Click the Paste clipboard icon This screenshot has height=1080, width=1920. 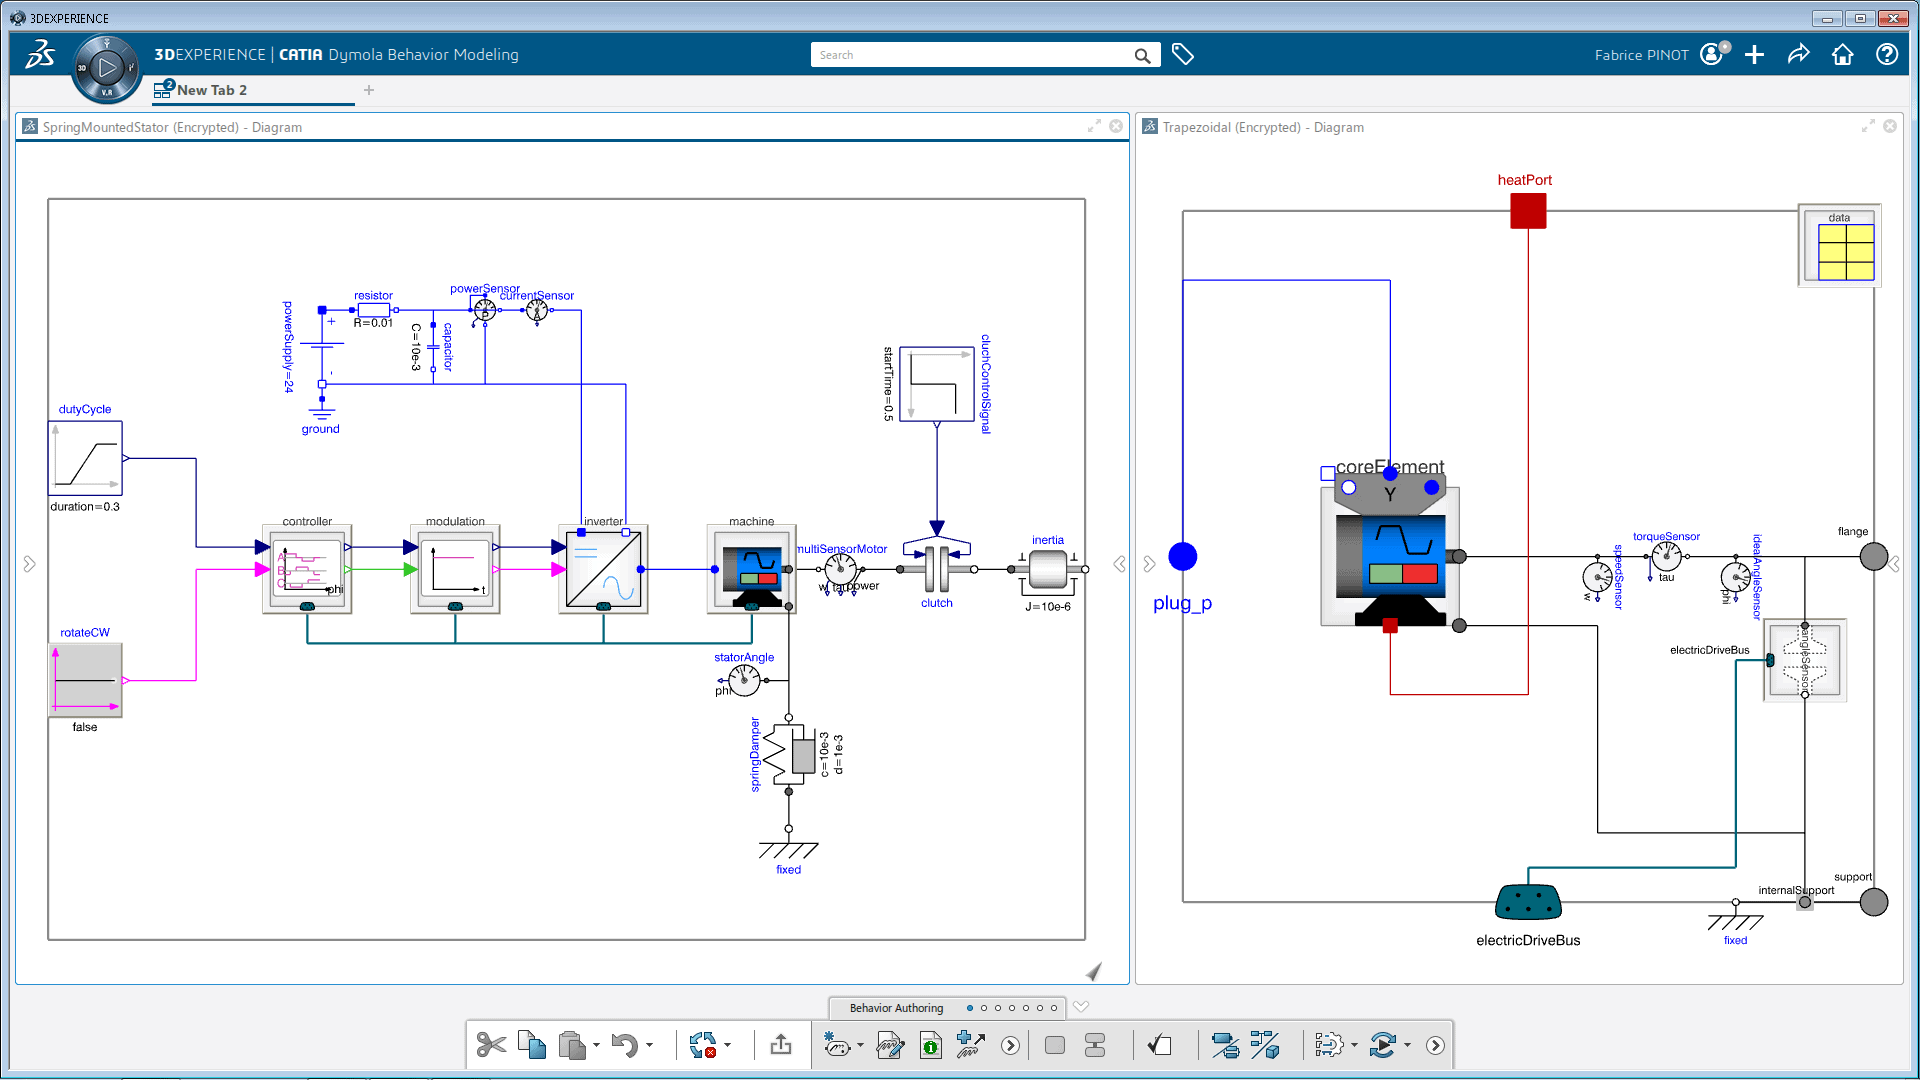(572, 1045)
